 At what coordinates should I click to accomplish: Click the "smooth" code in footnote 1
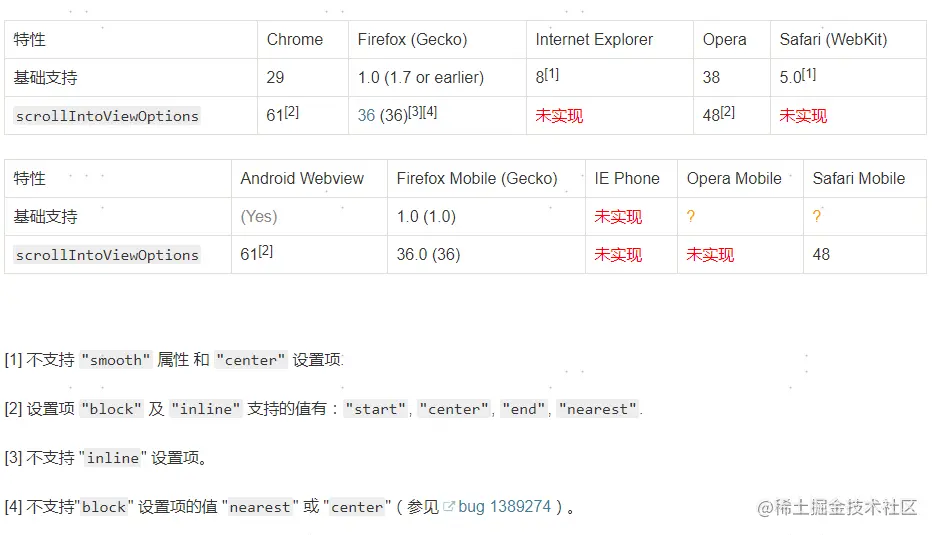116,360
